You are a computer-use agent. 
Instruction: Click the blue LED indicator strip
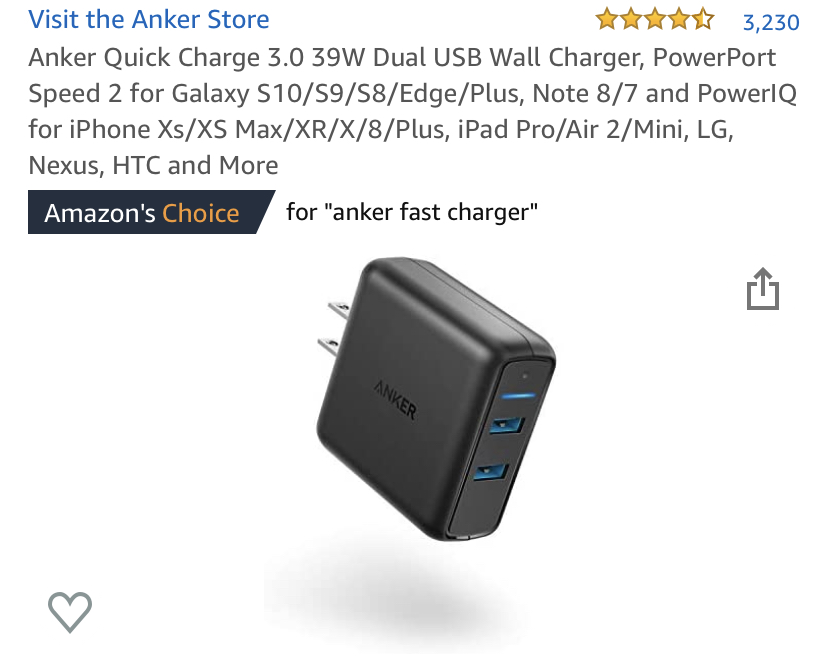[x=518, y=395]
